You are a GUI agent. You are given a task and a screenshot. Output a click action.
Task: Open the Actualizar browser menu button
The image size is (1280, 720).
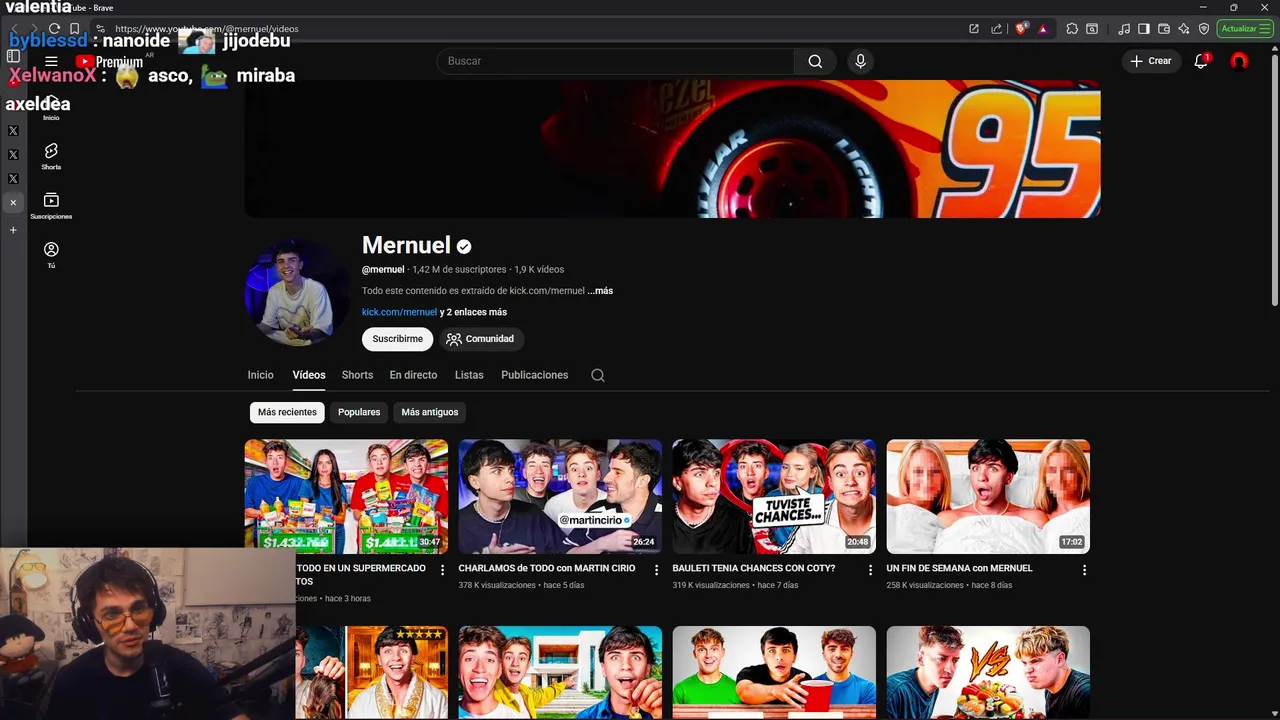click(x=1245, y=29)
